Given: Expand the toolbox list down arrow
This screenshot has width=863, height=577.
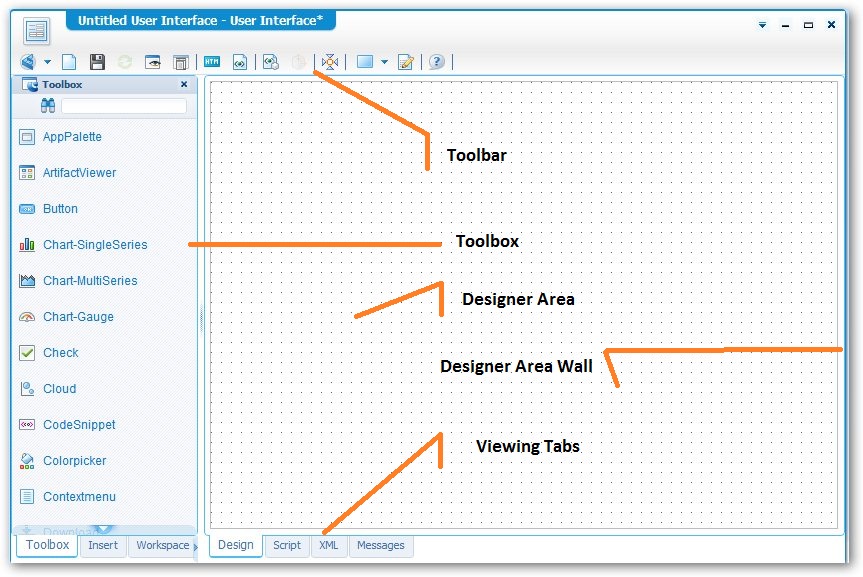Looking at the screenshot, I should pos(103,530).
